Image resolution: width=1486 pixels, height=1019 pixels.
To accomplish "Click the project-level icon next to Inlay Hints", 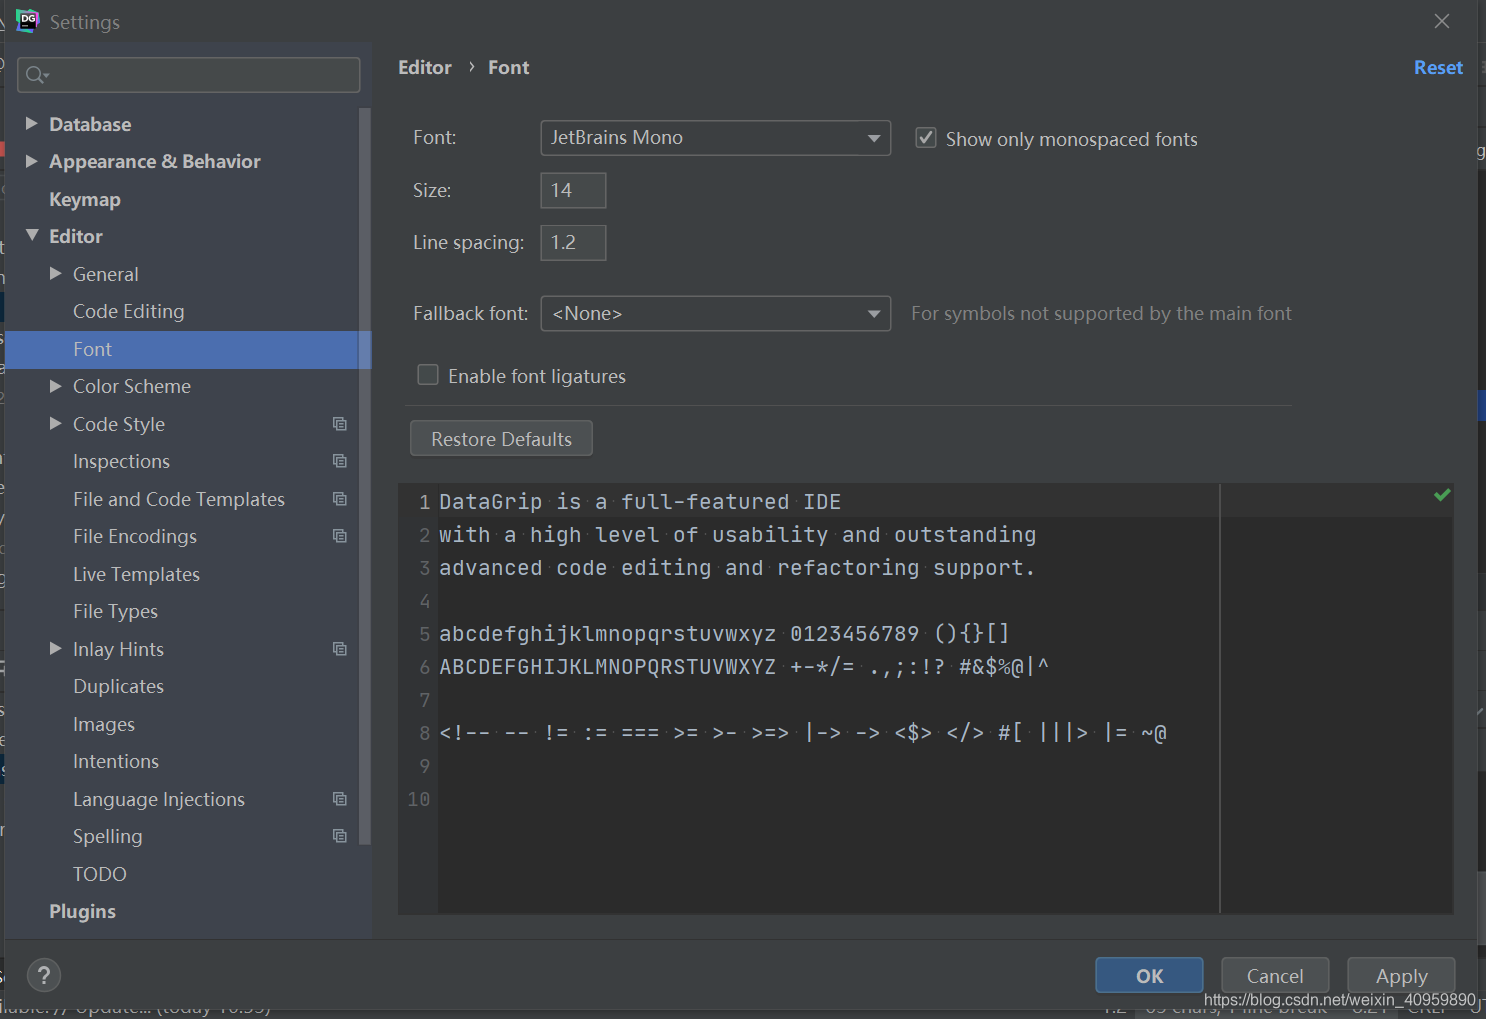I will pos(340,649).
